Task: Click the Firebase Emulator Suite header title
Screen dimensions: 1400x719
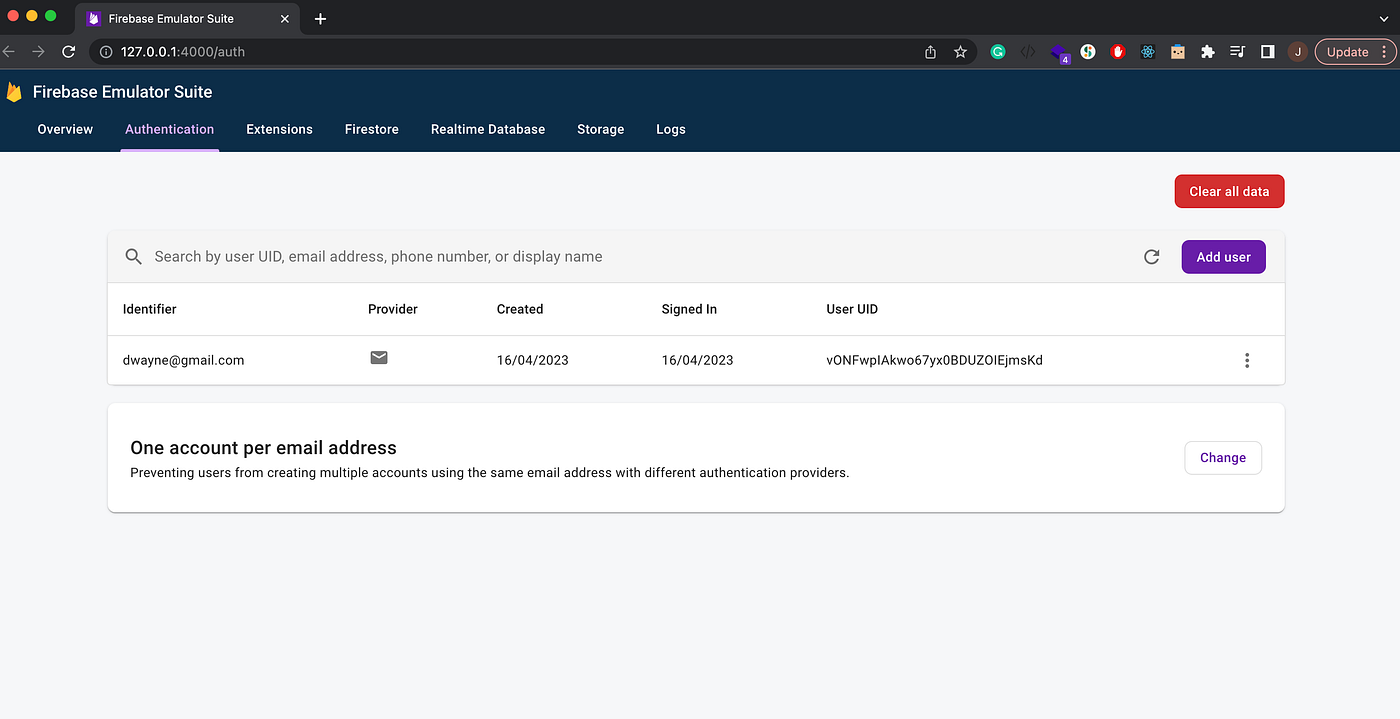Action: click(123, 92)
